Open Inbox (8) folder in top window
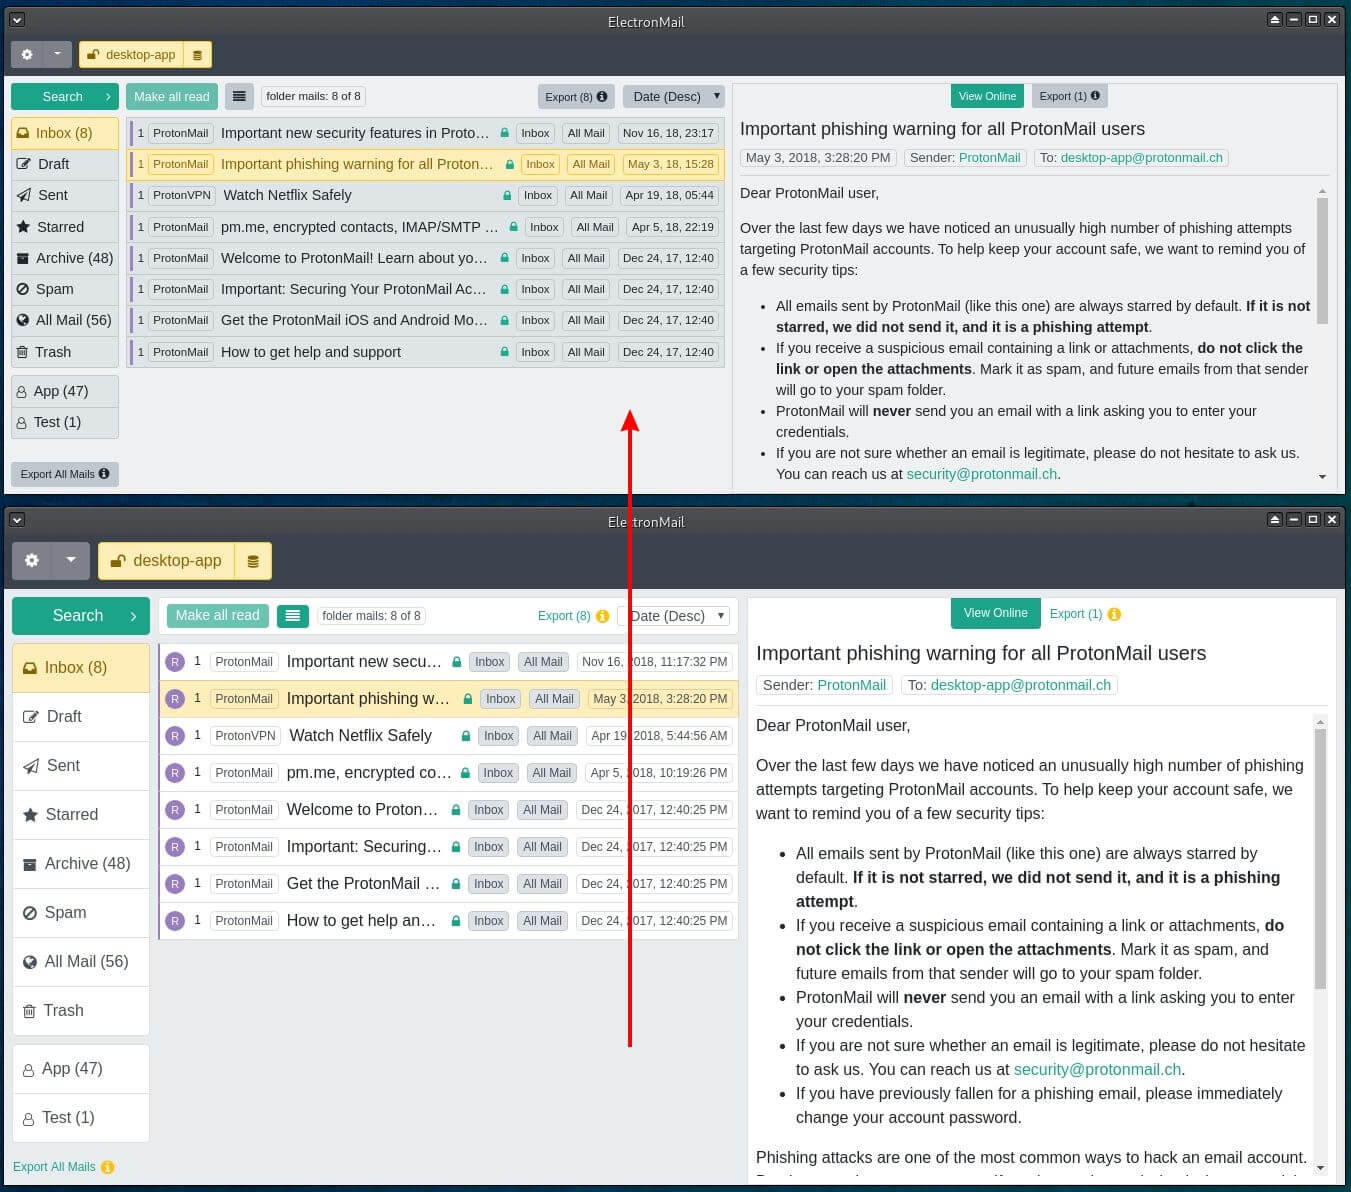The height and width of the screenshot is (1192, 1351). 65,133
